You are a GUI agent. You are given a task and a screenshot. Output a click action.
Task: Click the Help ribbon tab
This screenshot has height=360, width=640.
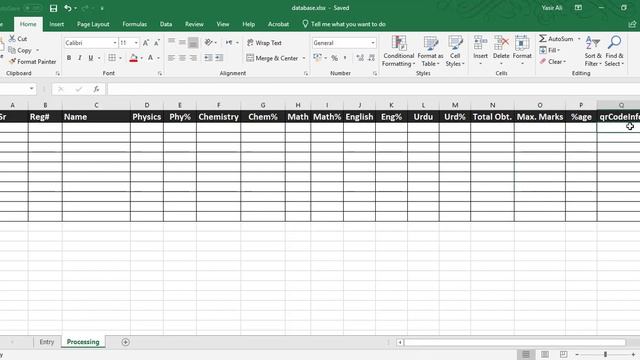[248, 24]
